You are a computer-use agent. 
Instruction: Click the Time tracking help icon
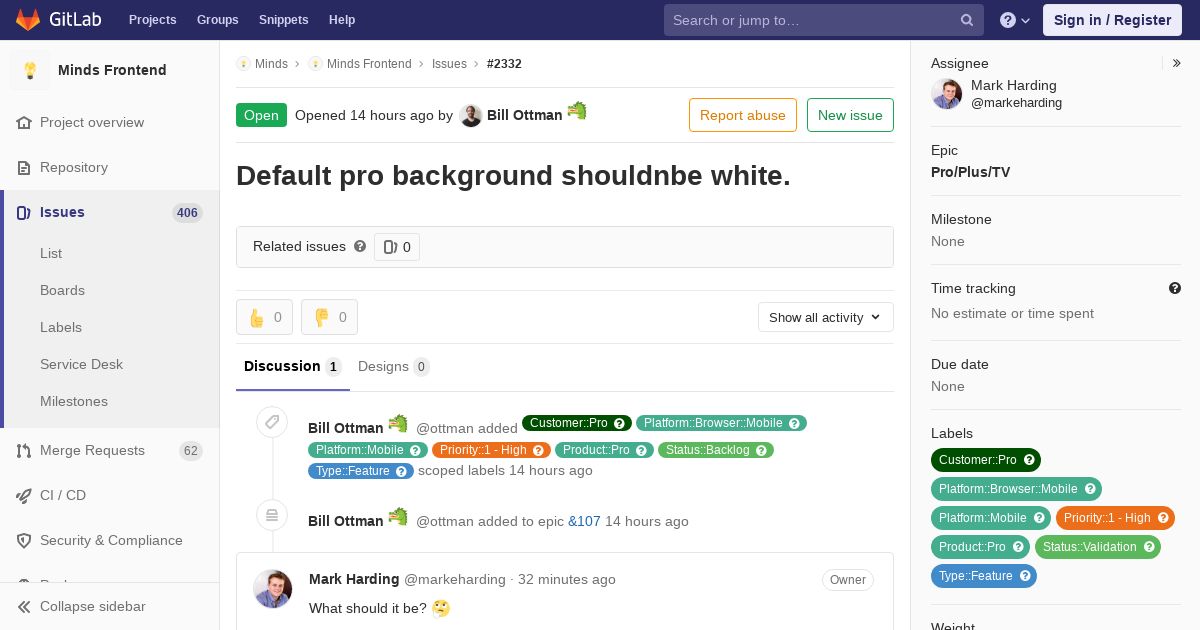click(x=1175, y=288)
